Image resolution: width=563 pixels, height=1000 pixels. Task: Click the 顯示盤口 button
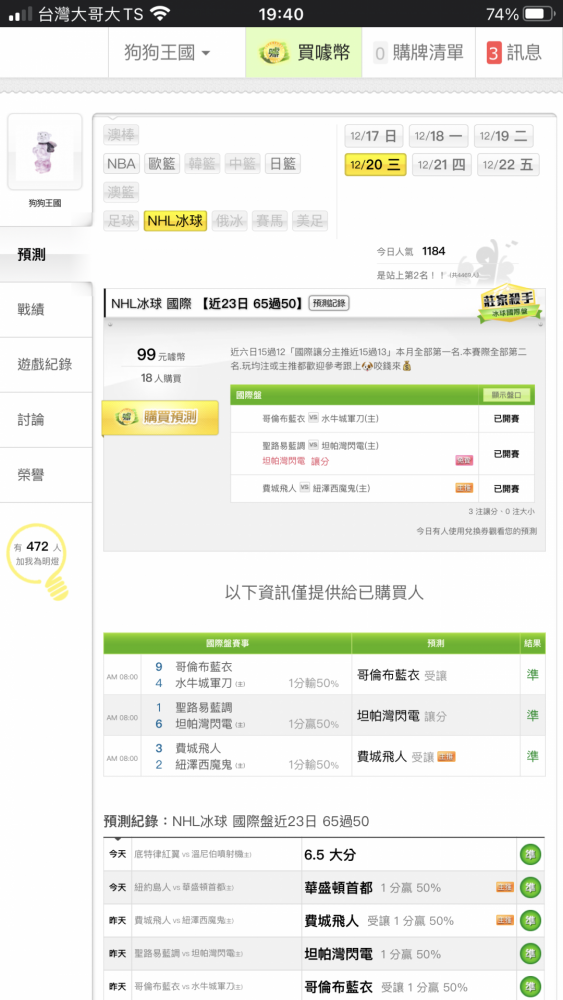(x=506, y=395)
